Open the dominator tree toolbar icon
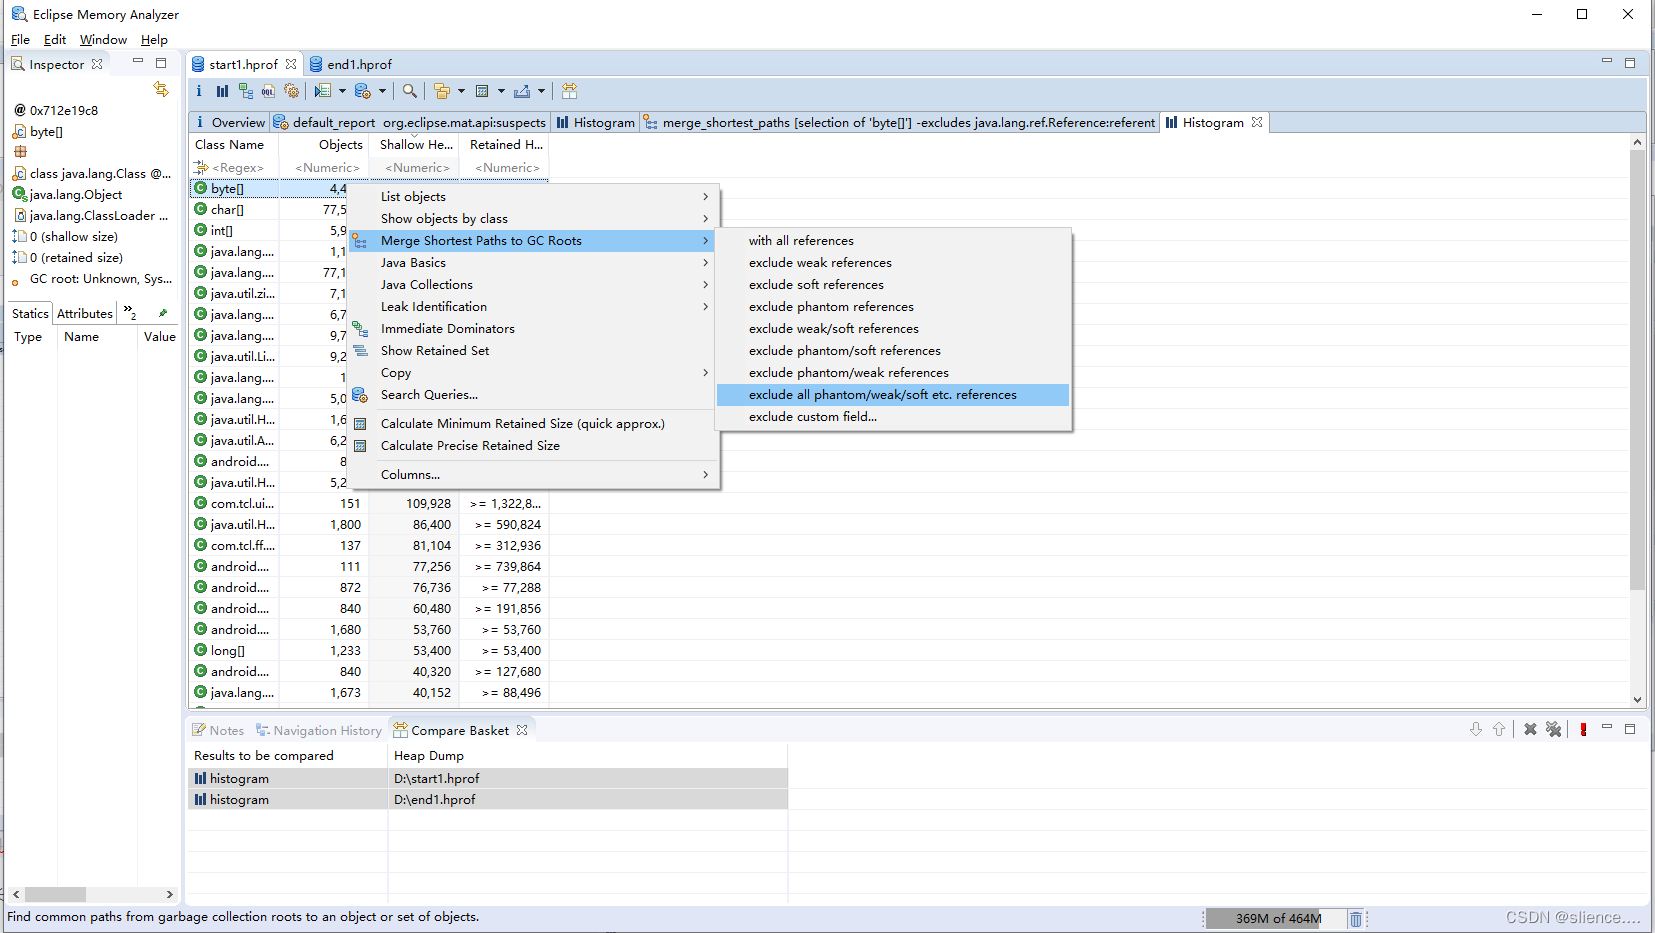Viewport: 1655px width, 933px height. tap(245, 91)
